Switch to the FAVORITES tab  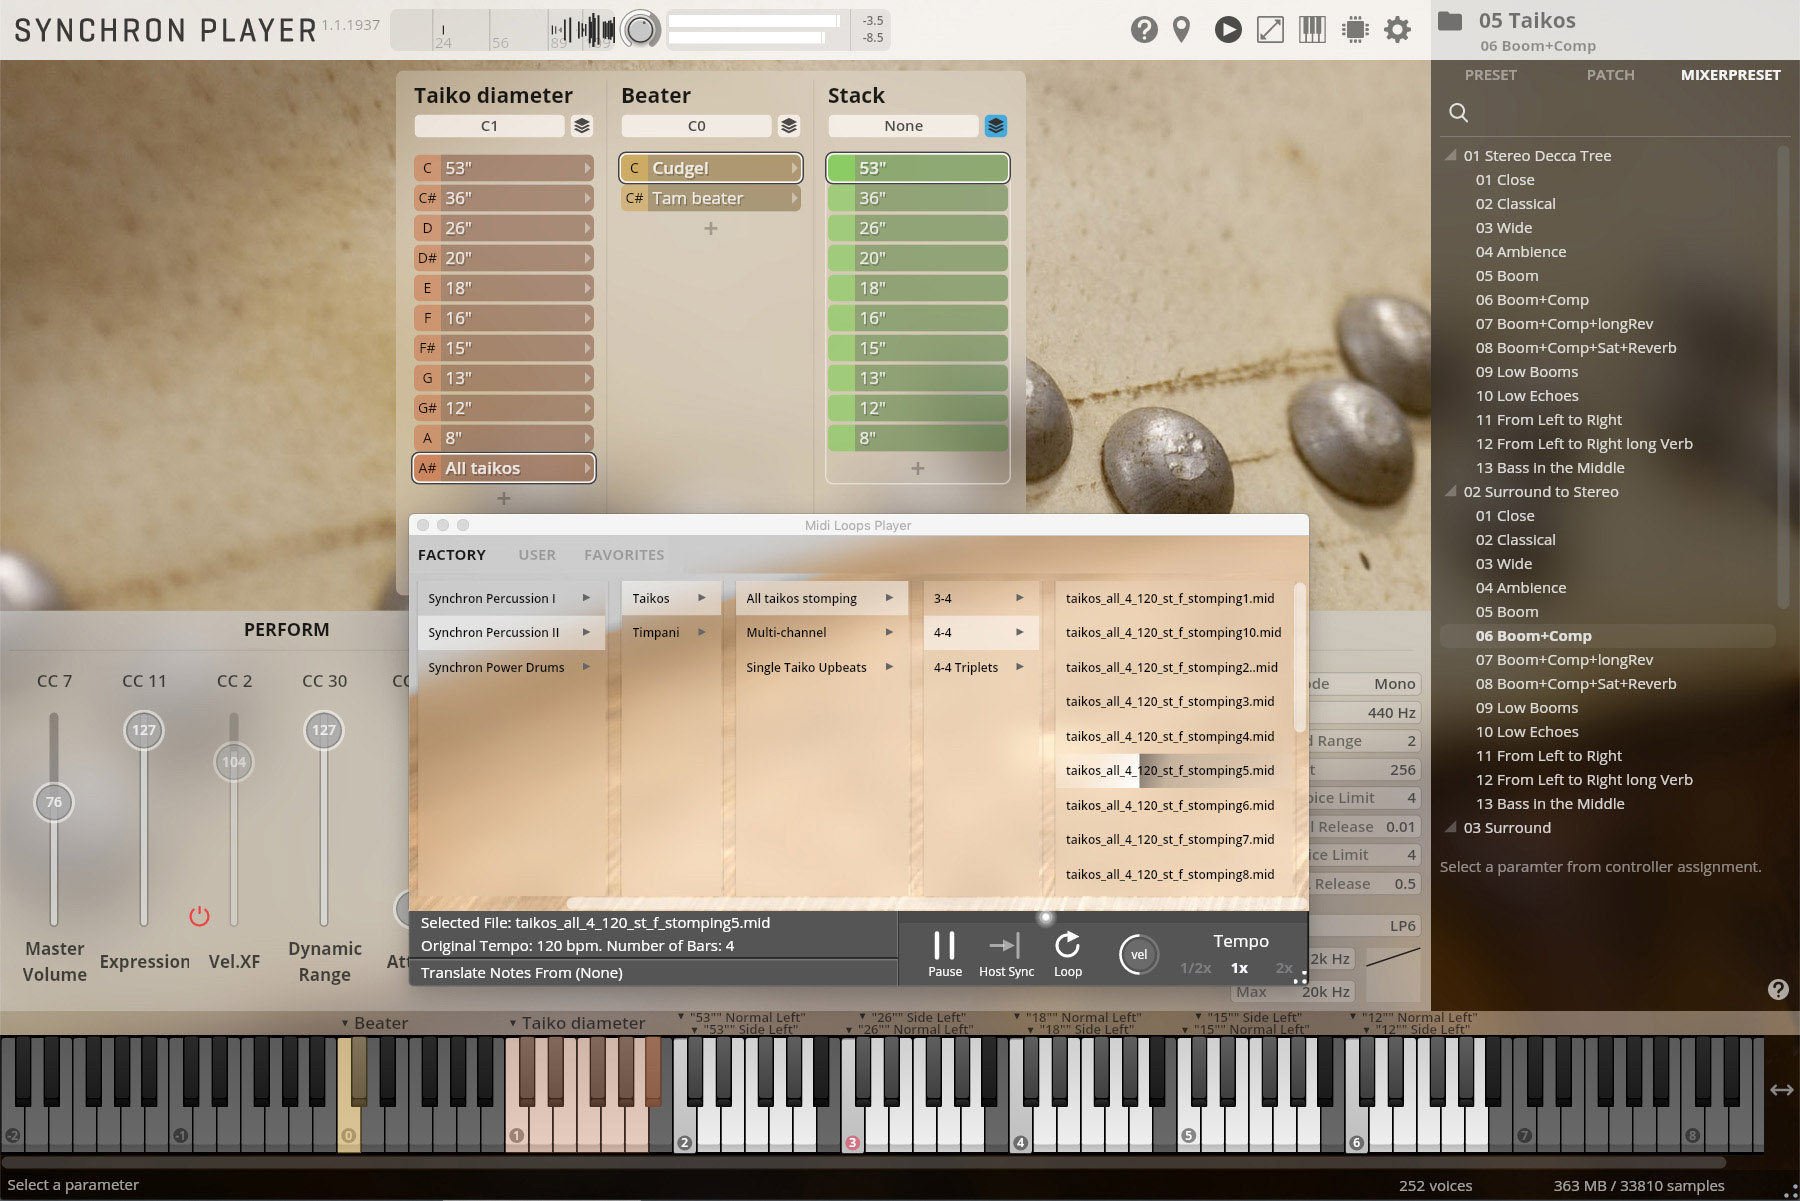click(623, 554)
